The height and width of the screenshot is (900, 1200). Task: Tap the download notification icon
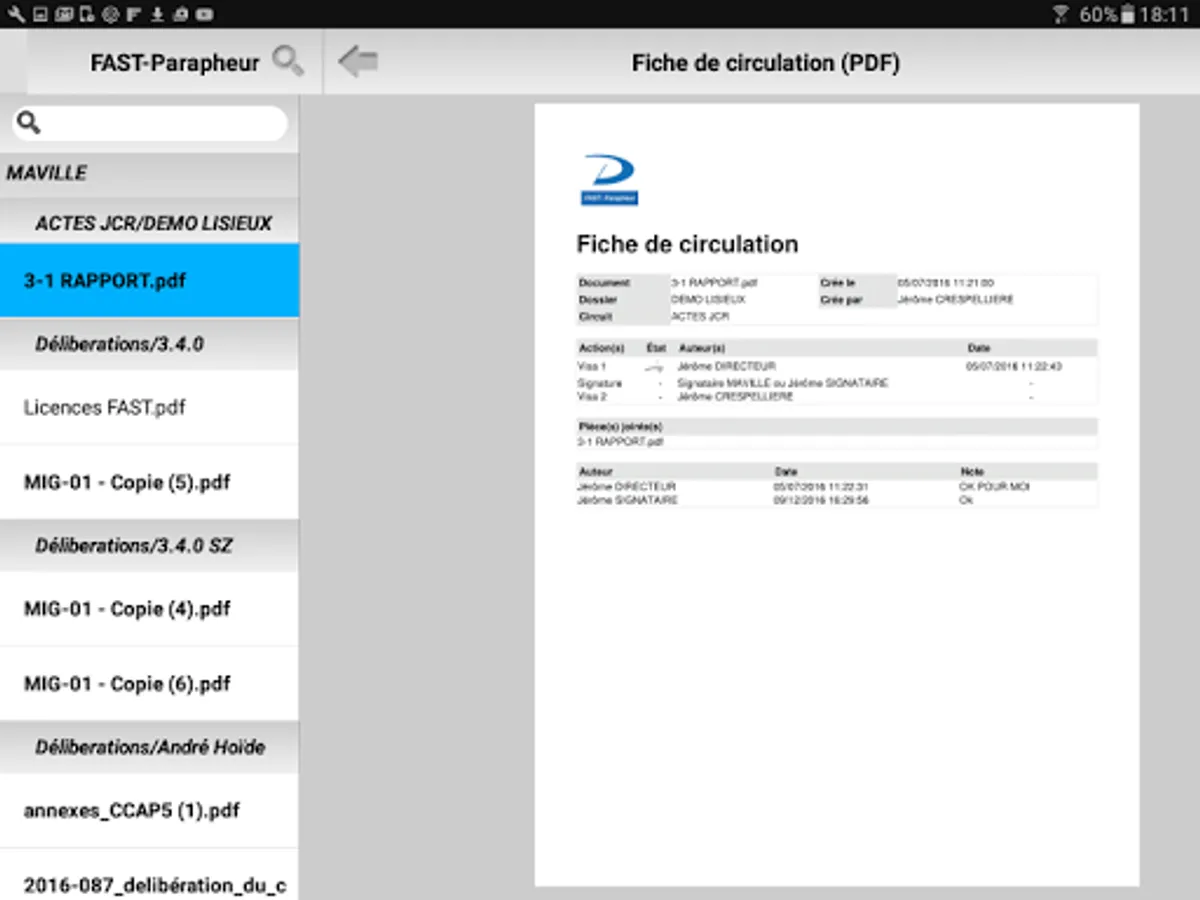[x=157, y=14]
